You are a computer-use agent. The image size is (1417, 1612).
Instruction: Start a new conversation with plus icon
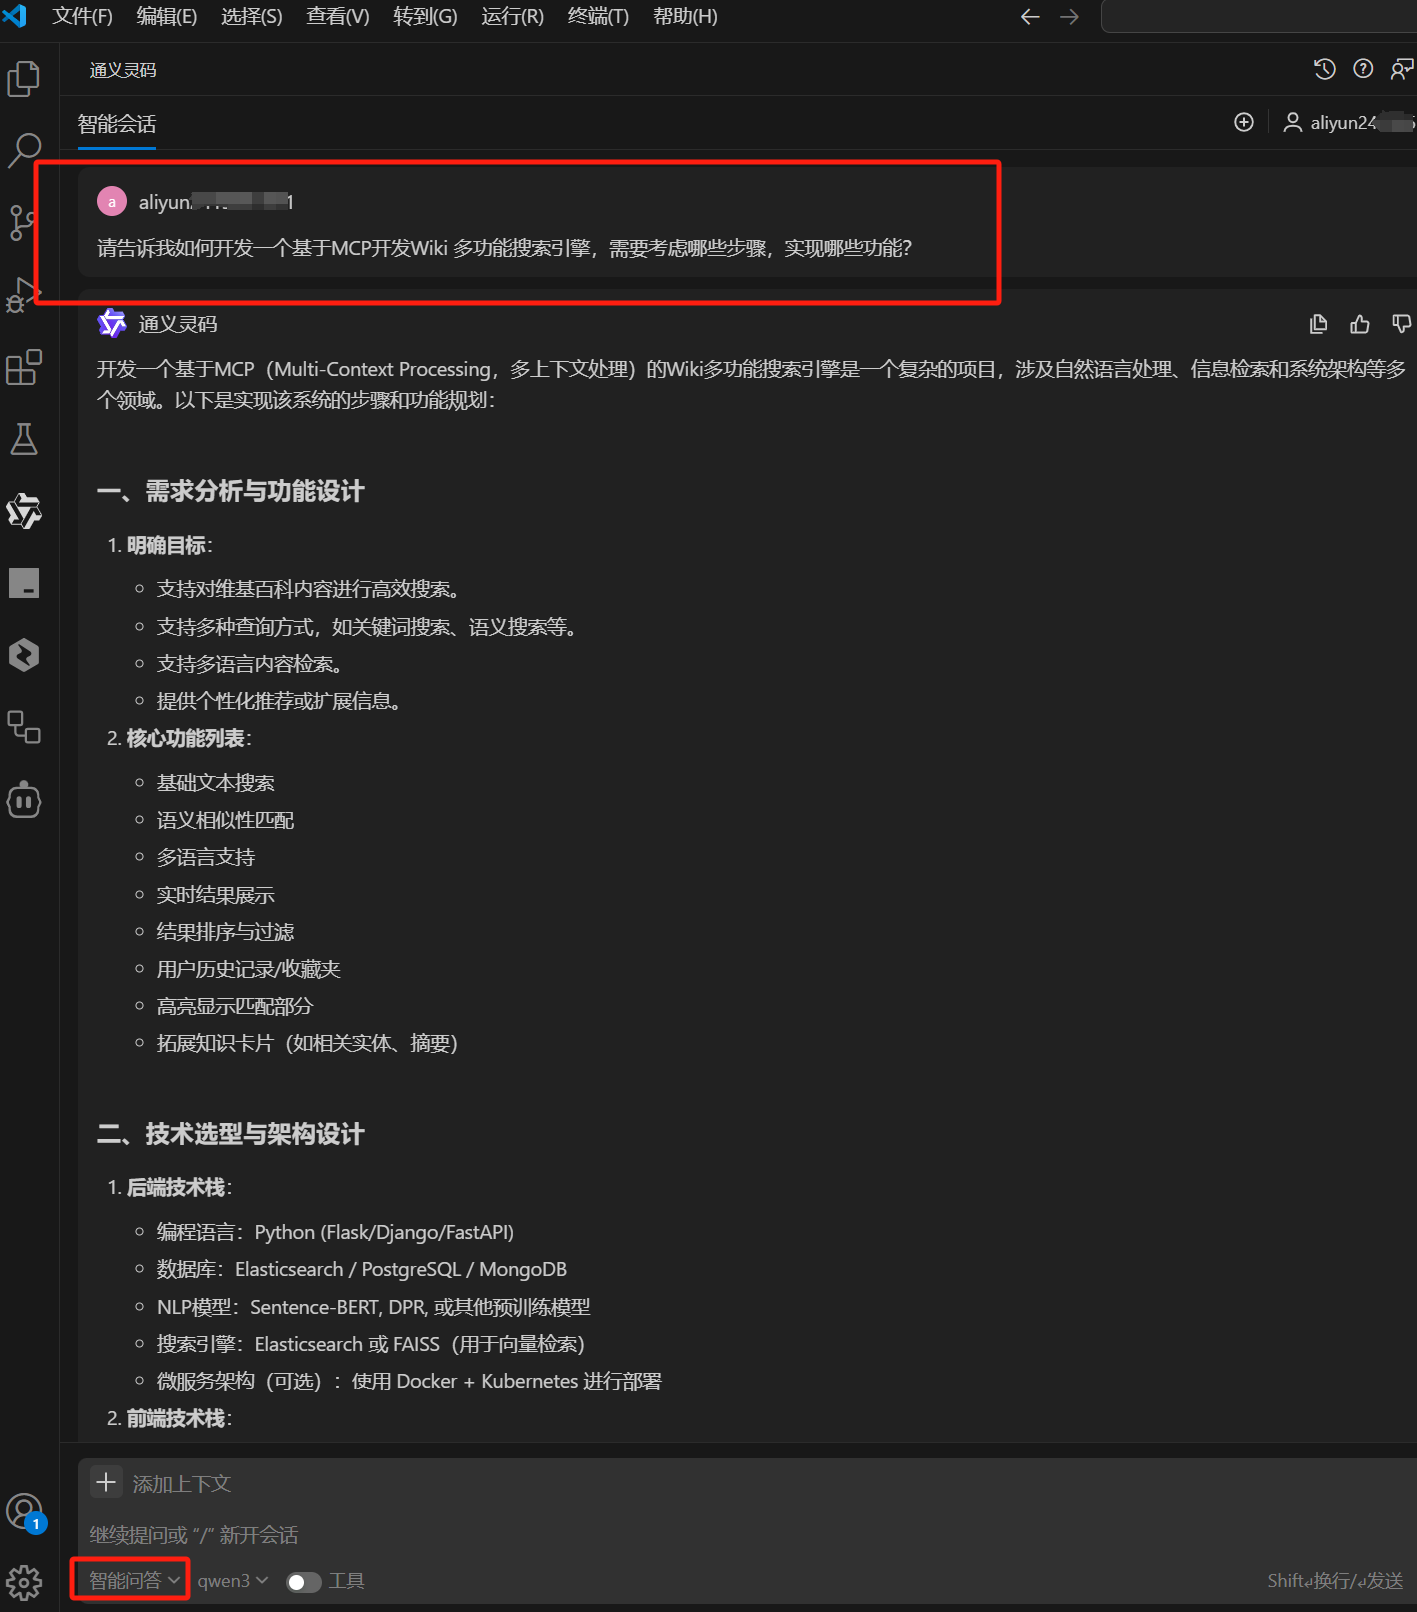coord(1244,122)
